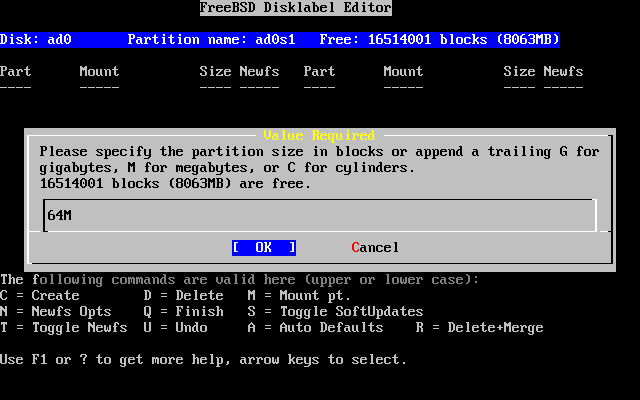Select the 'U = Undo' command text
Screen dimensions: 640x400
pyautogui.click(x=176, y=327)
